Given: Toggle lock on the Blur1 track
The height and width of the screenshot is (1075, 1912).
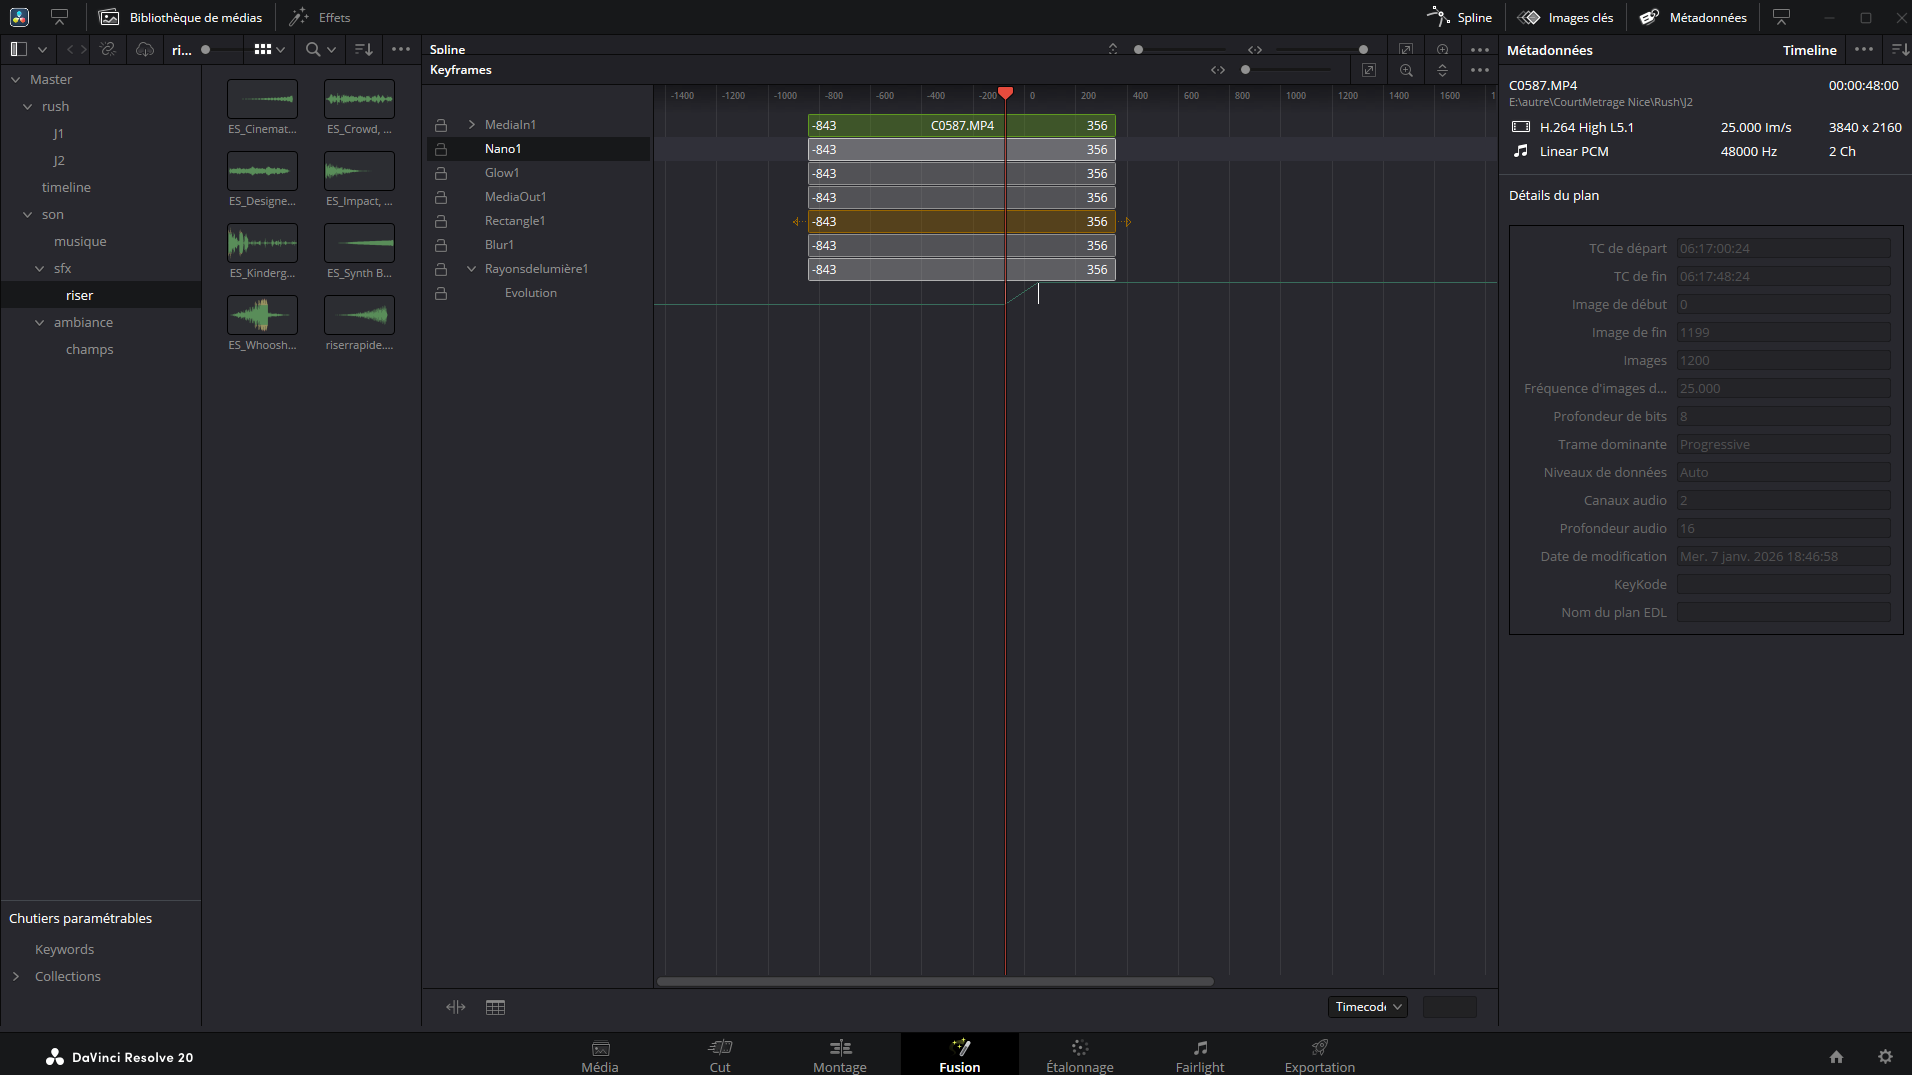Looking at the screenshot, I should [441, 245].
